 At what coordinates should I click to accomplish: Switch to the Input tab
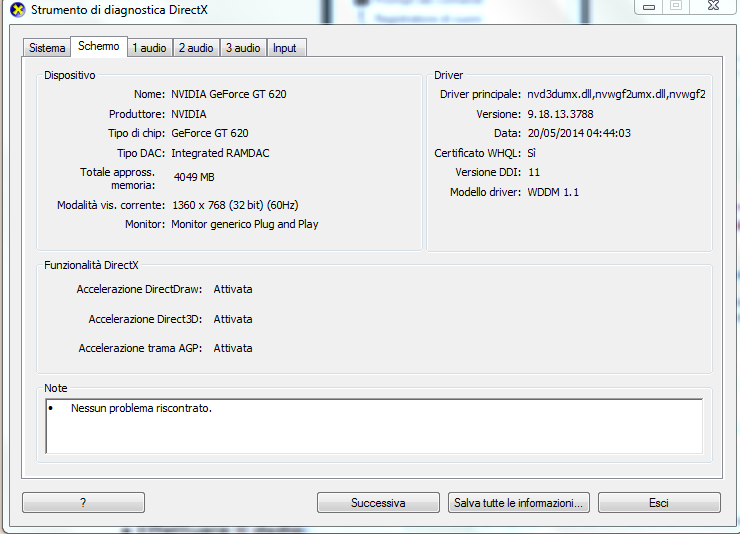tap(286, 48)
